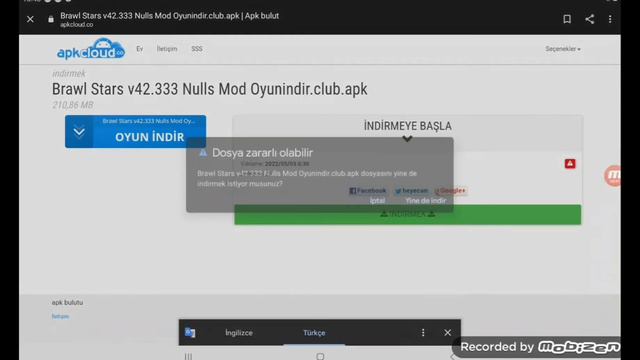The height and width of the screenshot is (360, 640).
Task: Select the Türkçe translation tab
Action: pos(314,333)
